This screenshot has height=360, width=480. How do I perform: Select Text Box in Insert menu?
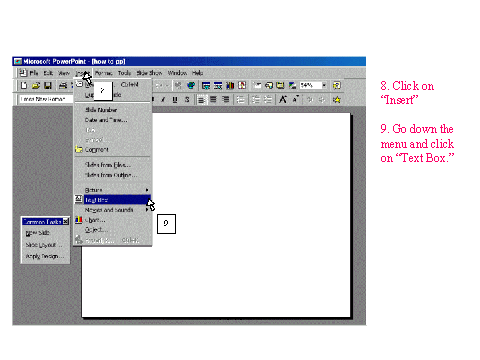click(x=112, y=200)
